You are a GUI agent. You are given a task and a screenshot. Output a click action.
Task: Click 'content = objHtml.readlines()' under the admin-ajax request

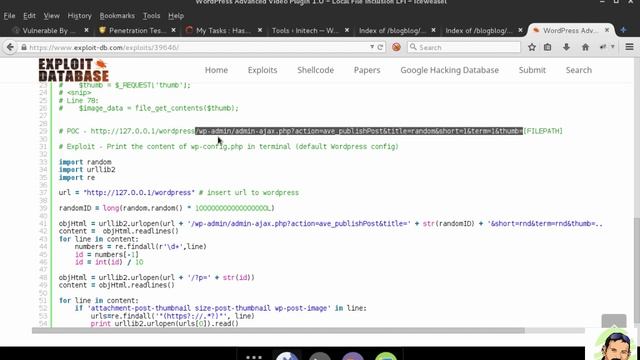click(119, 231)
